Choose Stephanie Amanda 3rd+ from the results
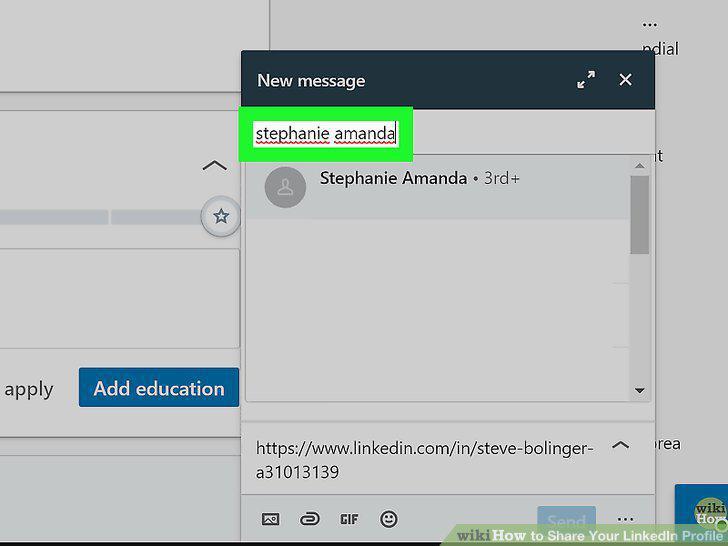Viewport: 728px width, 546px height. tap(437, 187)
